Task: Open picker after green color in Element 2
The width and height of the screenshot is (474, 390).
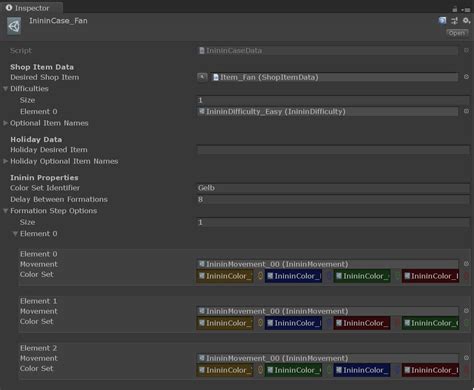Action: (x=329, y=370)
